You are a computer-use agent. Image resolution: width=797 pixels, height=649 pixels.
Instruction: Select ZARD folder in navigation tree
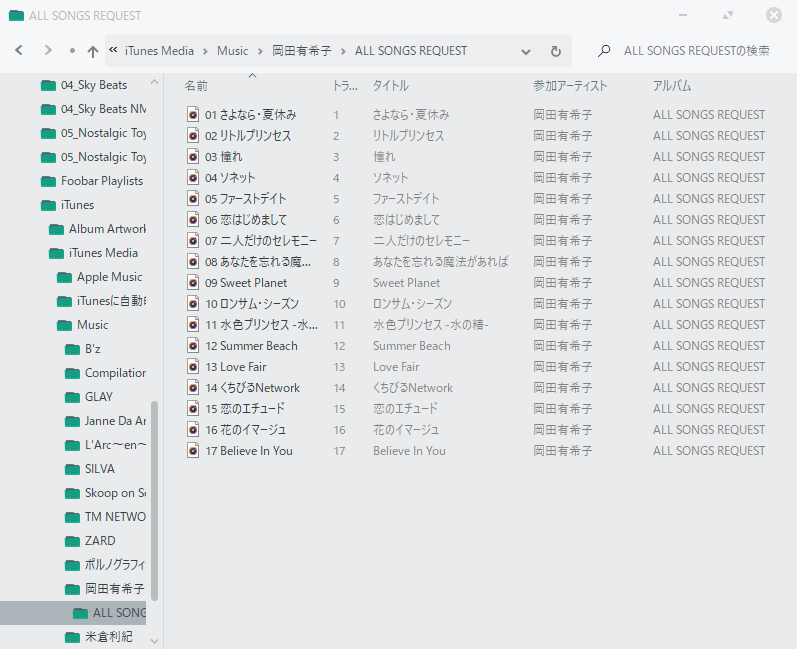click(100, 541)
